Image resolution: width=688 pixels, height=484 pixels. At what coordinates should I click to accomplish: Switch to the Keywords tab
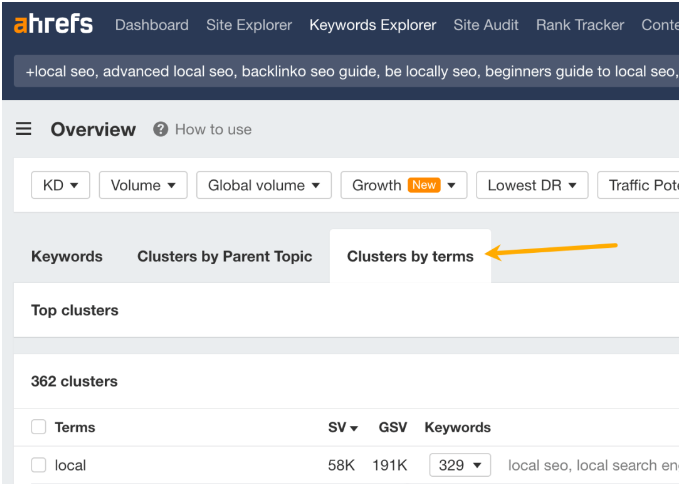(67, 256)
